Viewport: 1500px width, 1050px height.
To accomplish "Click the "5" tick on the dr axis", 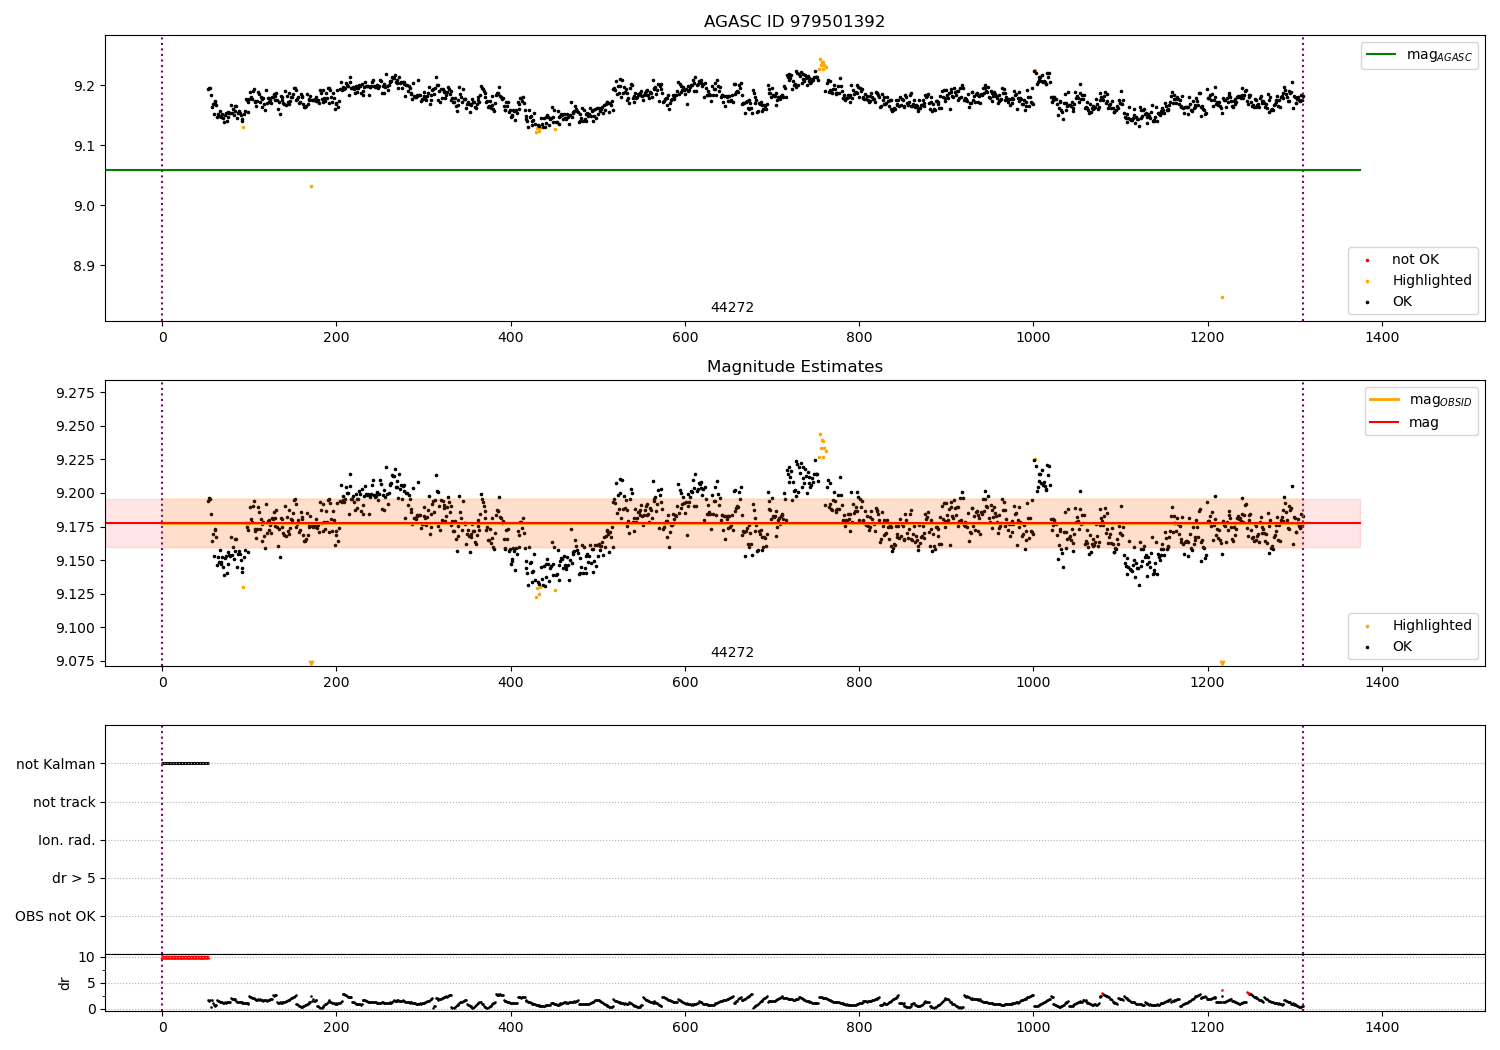I will pos(91,983).
